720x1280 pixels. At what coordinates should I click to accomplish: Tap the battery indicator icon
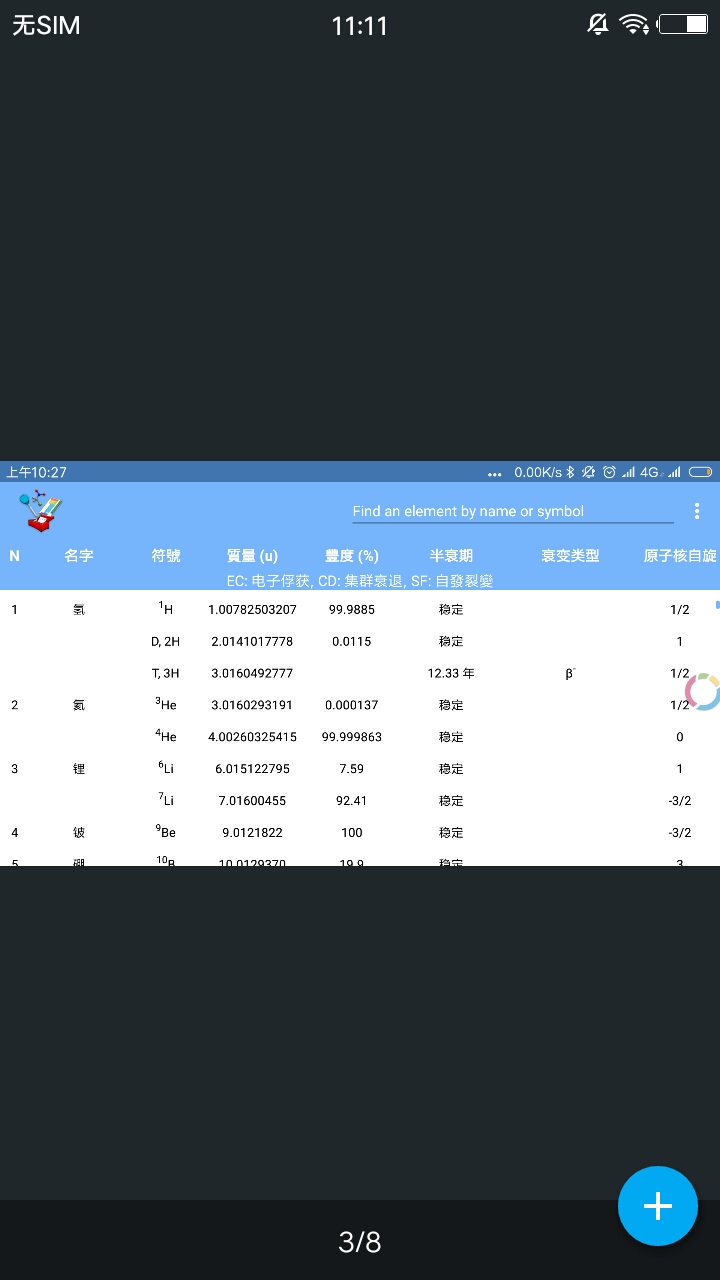[683, 25]
